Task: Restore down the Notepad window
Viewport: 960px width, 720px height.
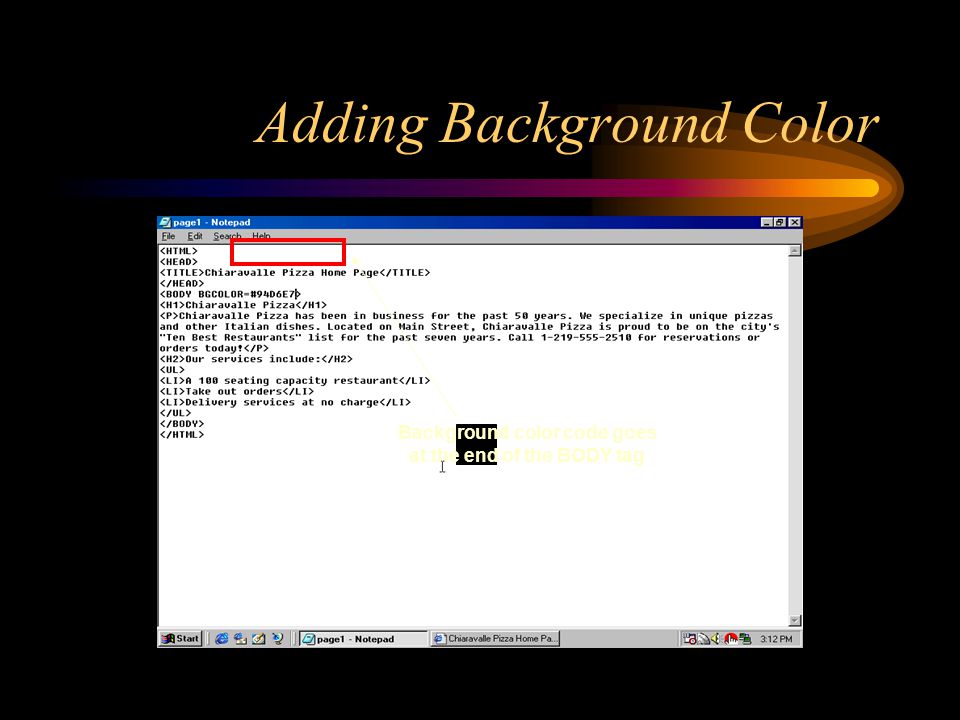Action: click(x=779, y=222)
